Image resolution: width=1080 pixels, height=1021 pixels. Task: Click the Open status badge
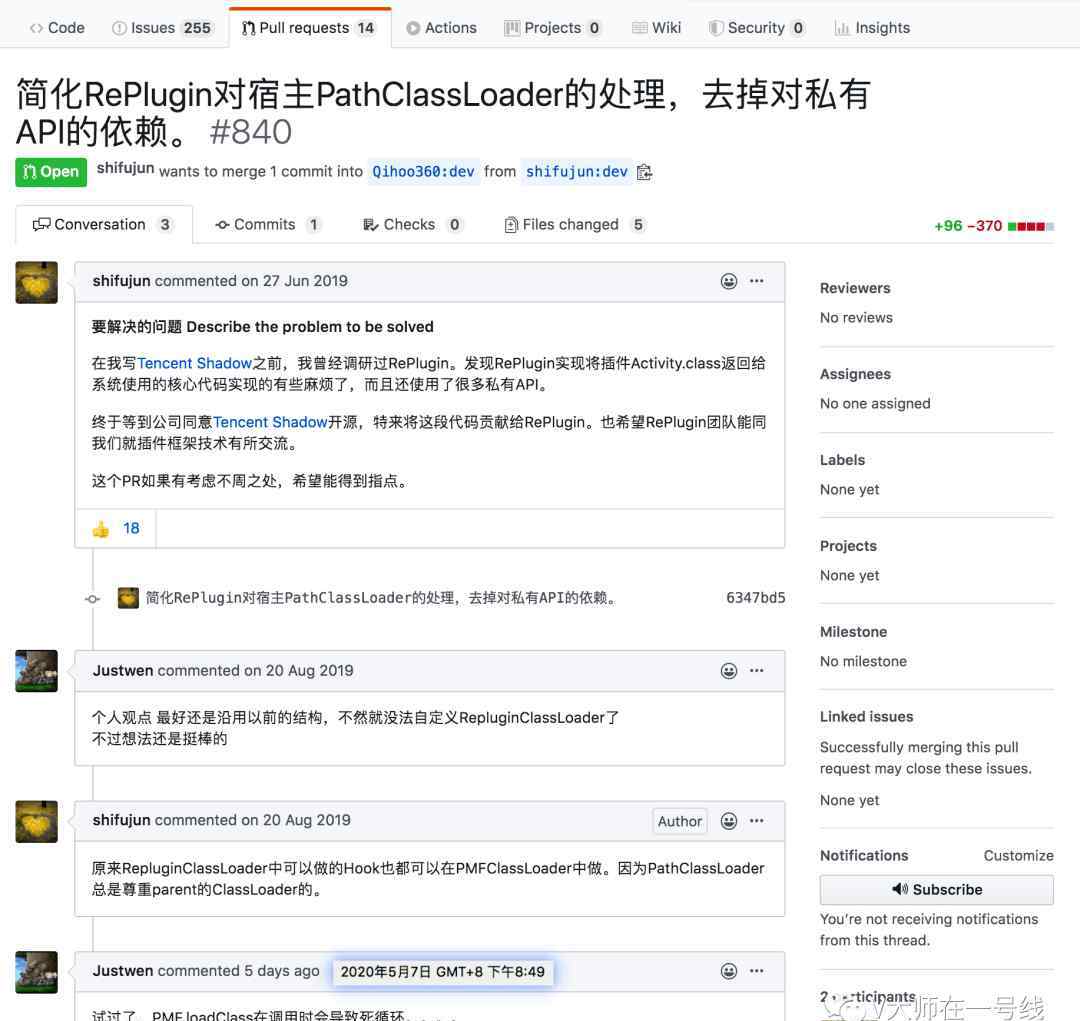coord(51,172)
